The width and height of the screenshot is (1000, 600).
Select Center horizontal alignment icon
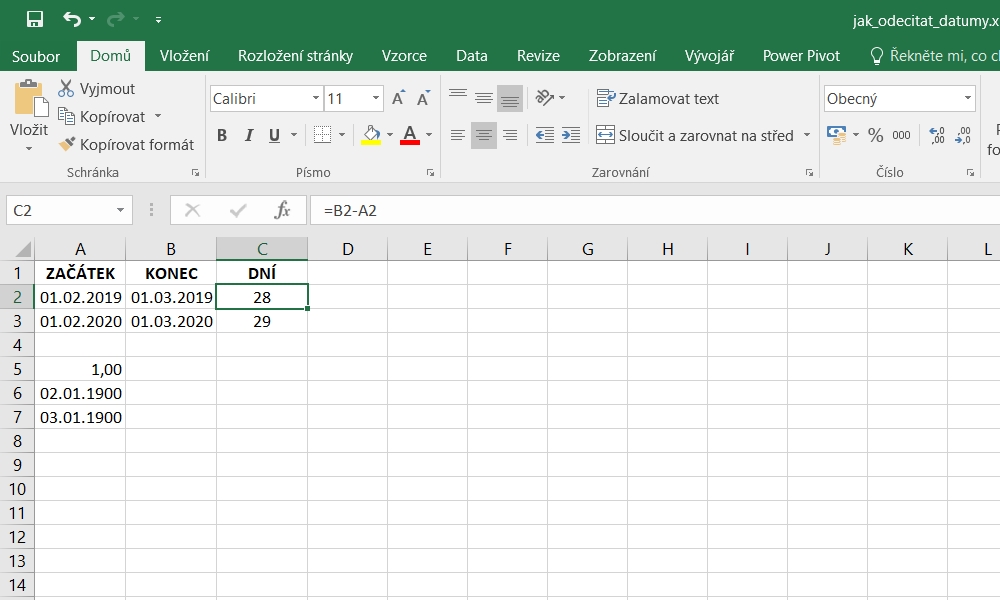click(484, 135)
